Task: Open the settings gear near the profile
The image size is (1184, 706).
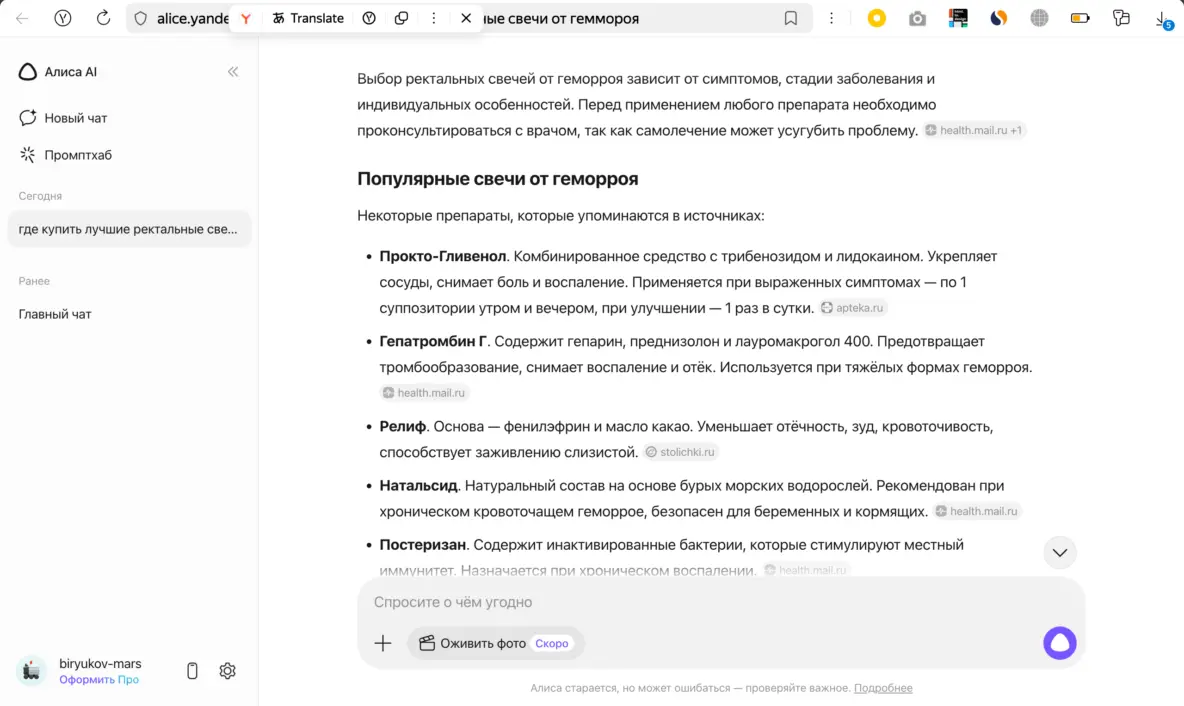Action: pyautogui.click(x=227, y=671)
